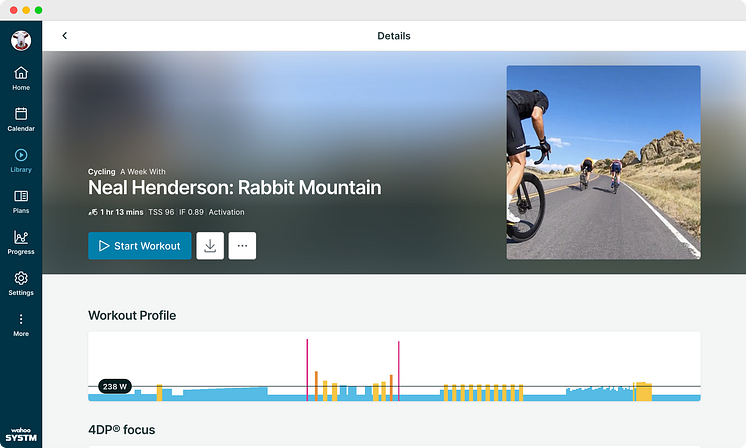Click the Workout Profile heading

pyautogui.click(x=132, y=315)
